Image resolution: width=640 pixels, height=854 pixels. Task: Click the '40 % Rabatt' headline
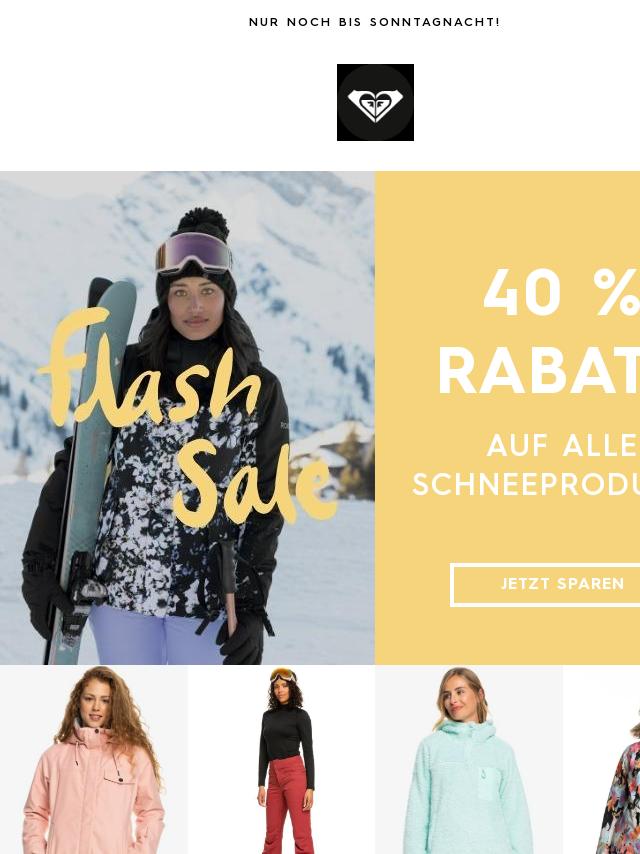tap(539, 332)
